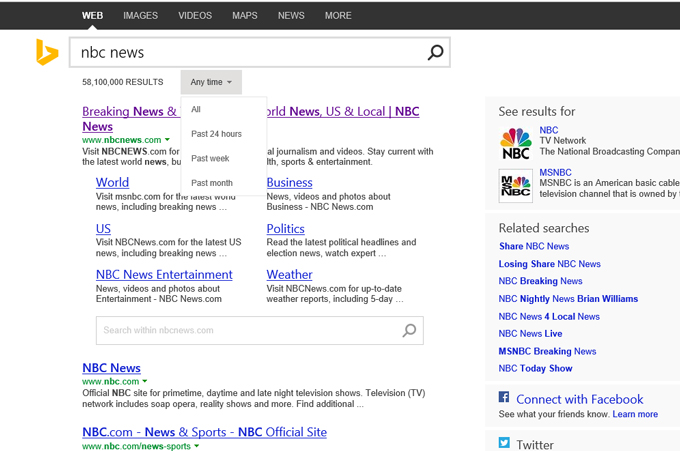Click the www.nbcnews.com URL text

click(x=121, y=140)
